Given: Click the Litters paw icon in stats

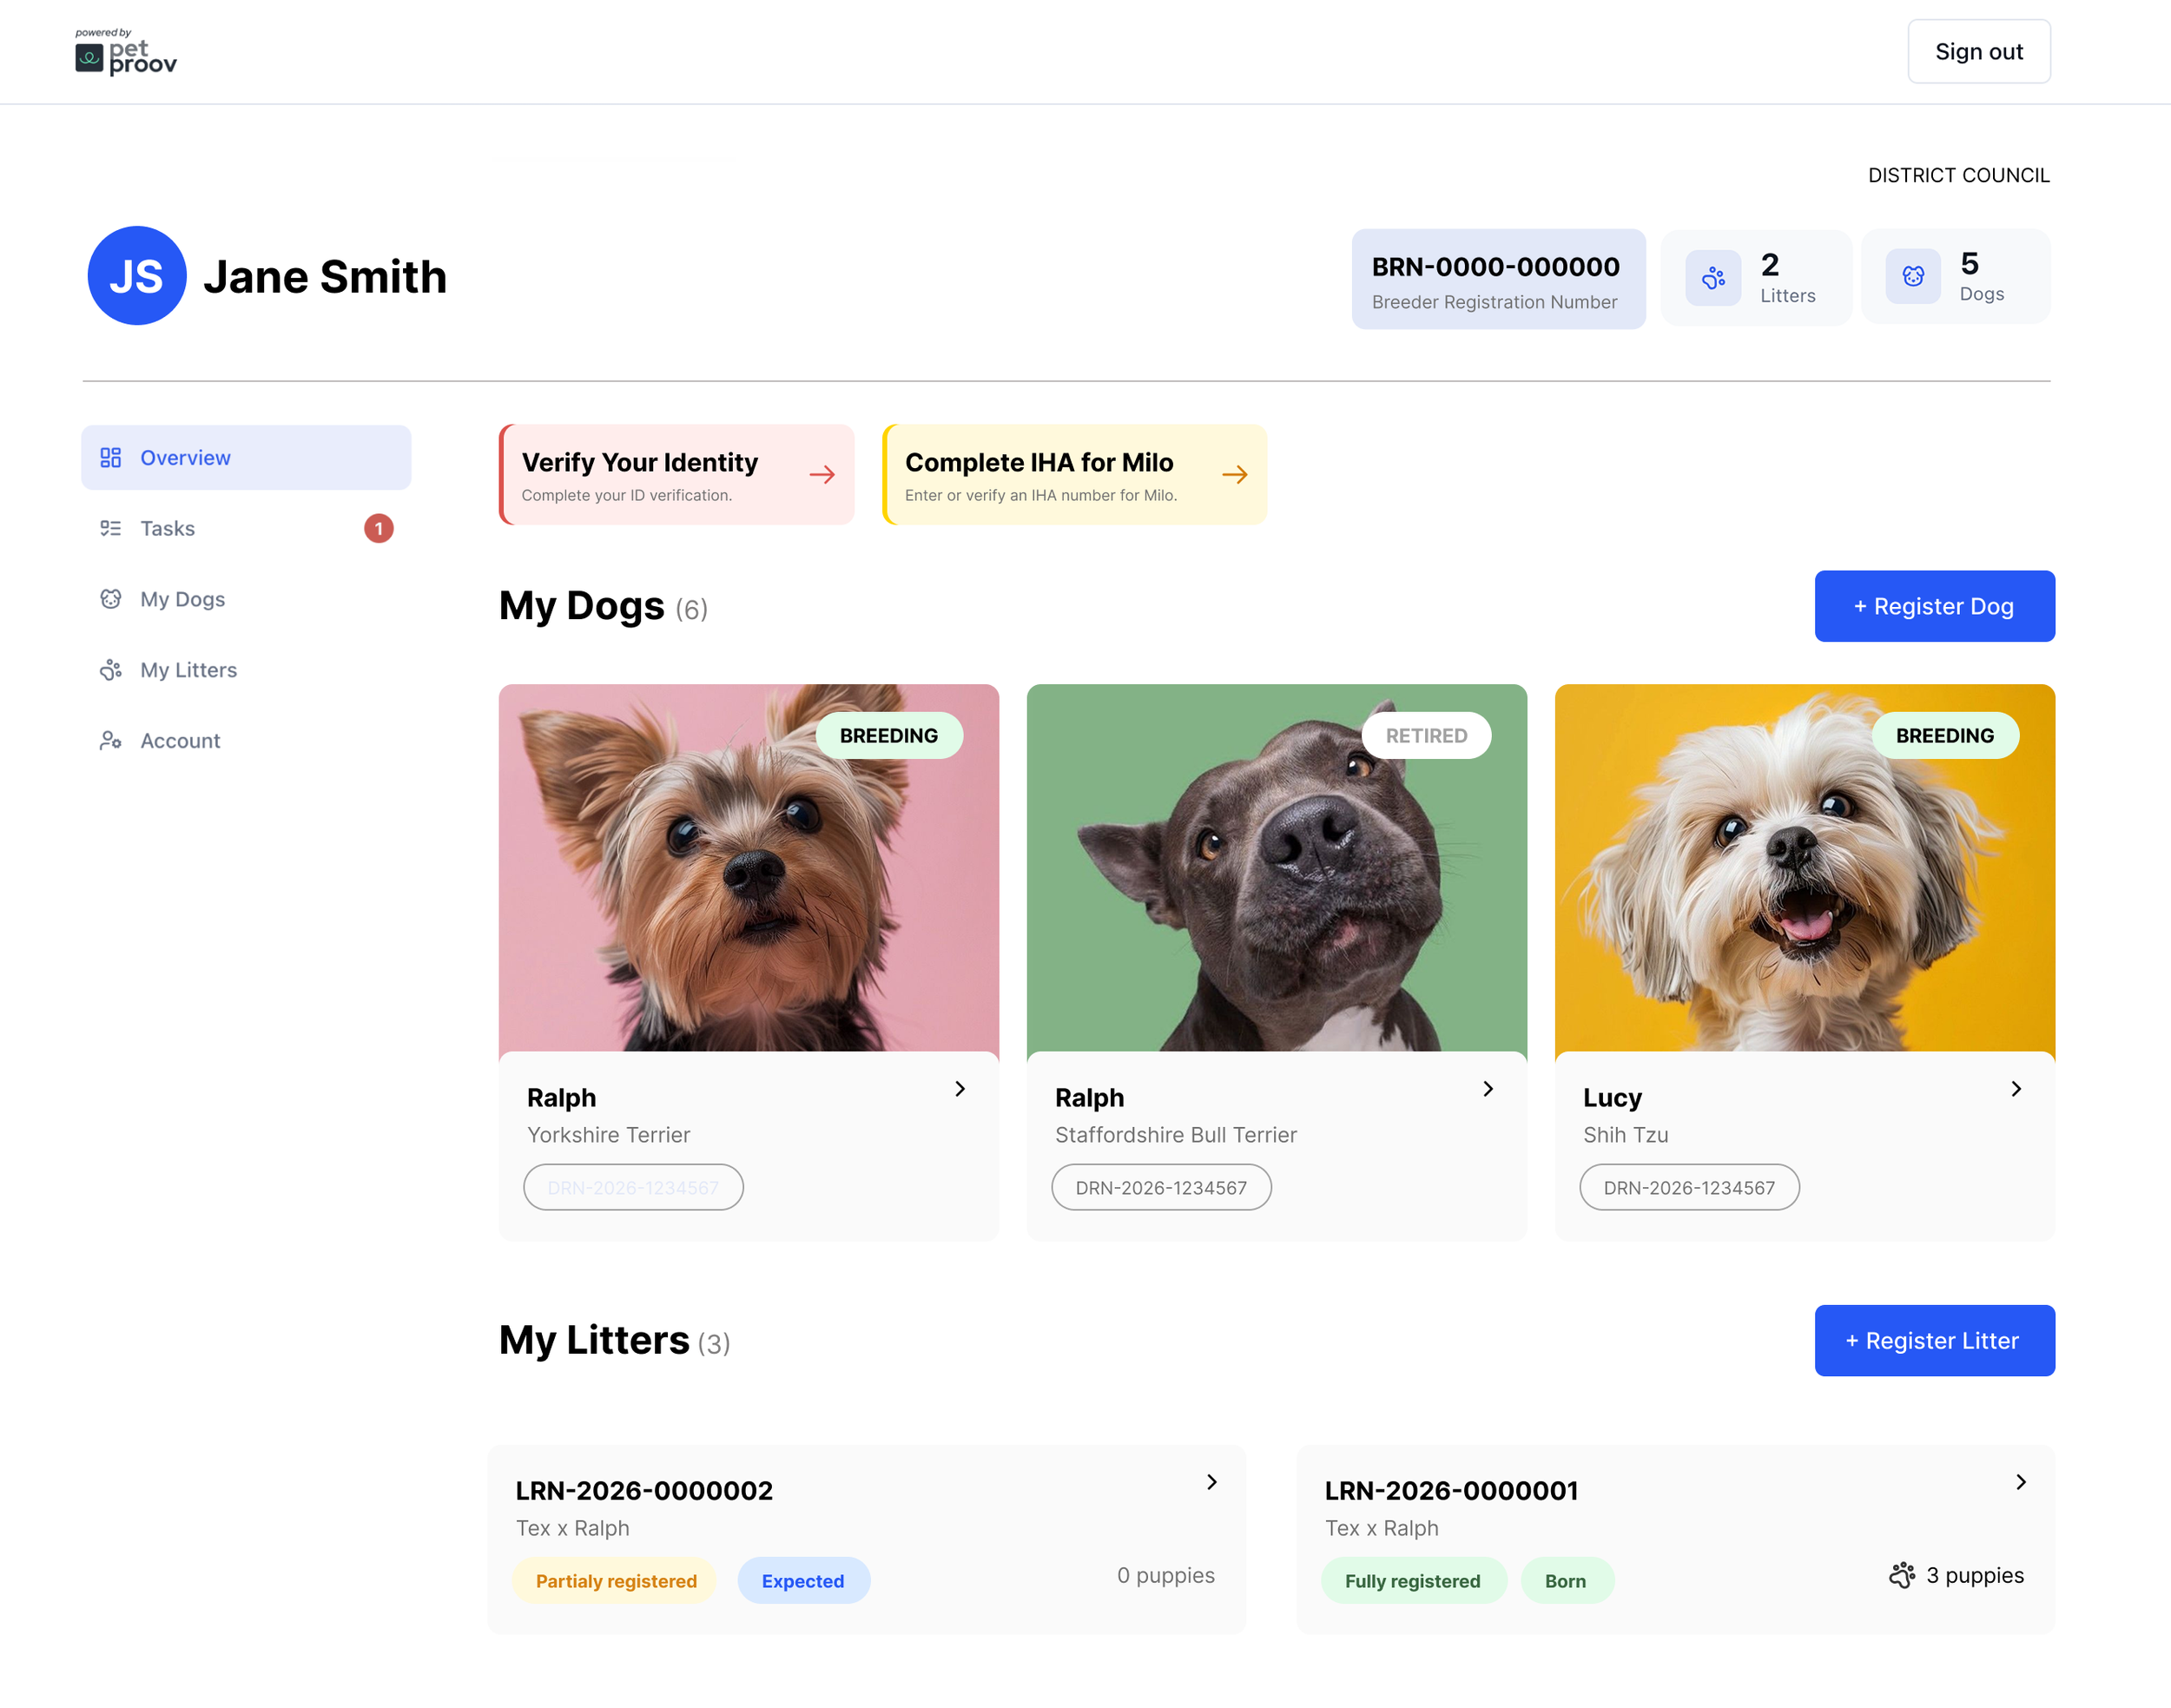Looking at the screenshot, I should 1713,278.
